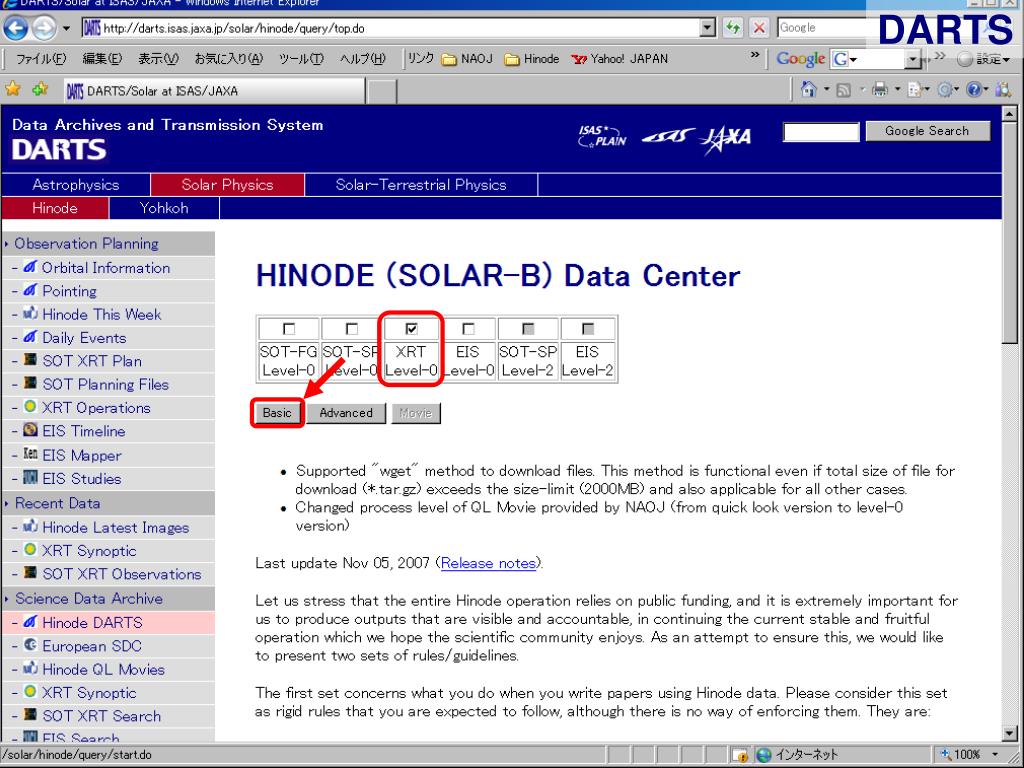Click the Advanced search button
Screen dimensions: 1024x768
(346, 413)
